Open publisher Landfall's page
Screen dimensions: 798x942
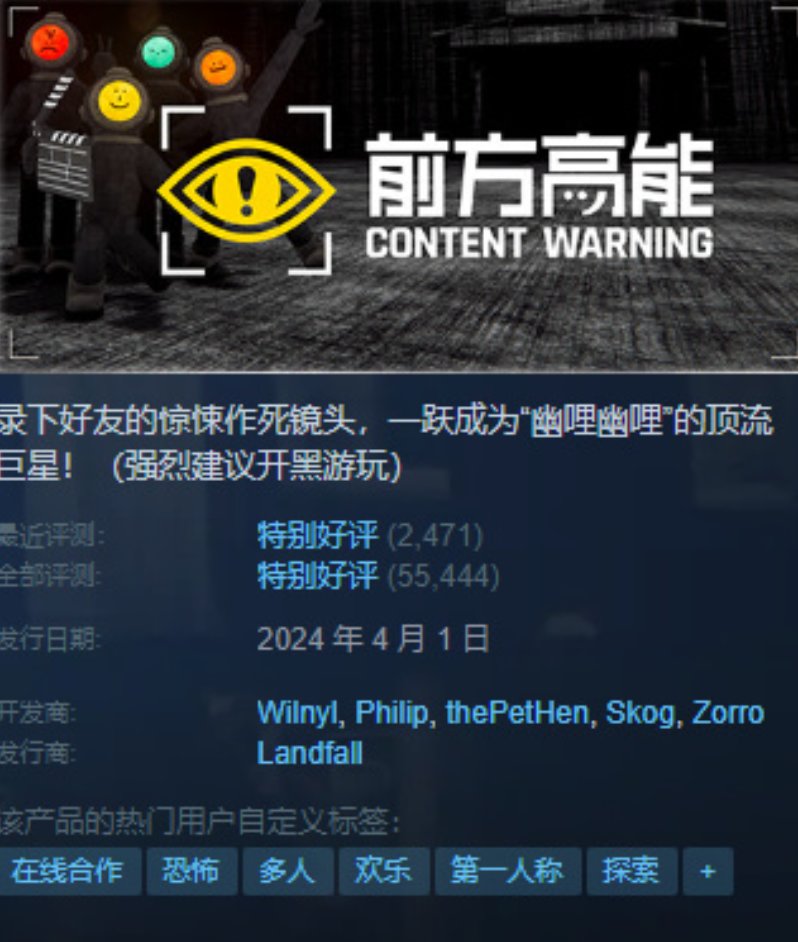pos(309,753)
